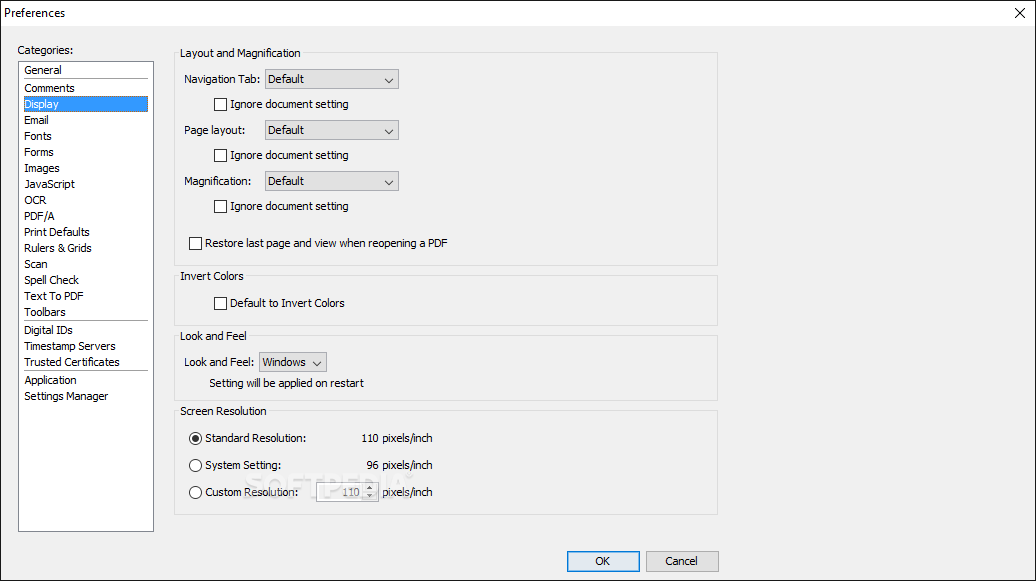The height and width of the screenshot is (581, 1036).
Task: Select the General category
Action: (x=43, y=70)
